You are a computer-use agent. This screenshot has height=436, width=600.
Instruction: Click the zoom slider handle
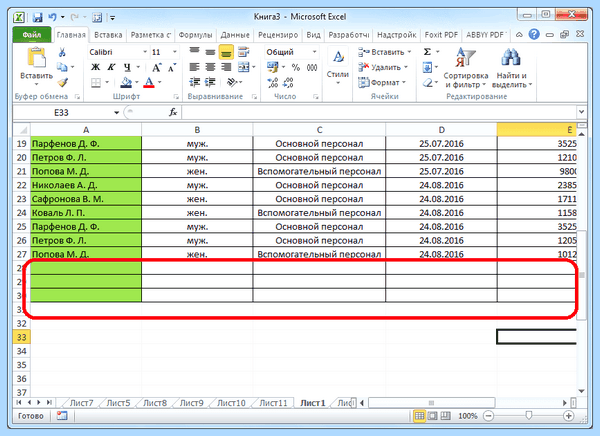tap(528, 415)
